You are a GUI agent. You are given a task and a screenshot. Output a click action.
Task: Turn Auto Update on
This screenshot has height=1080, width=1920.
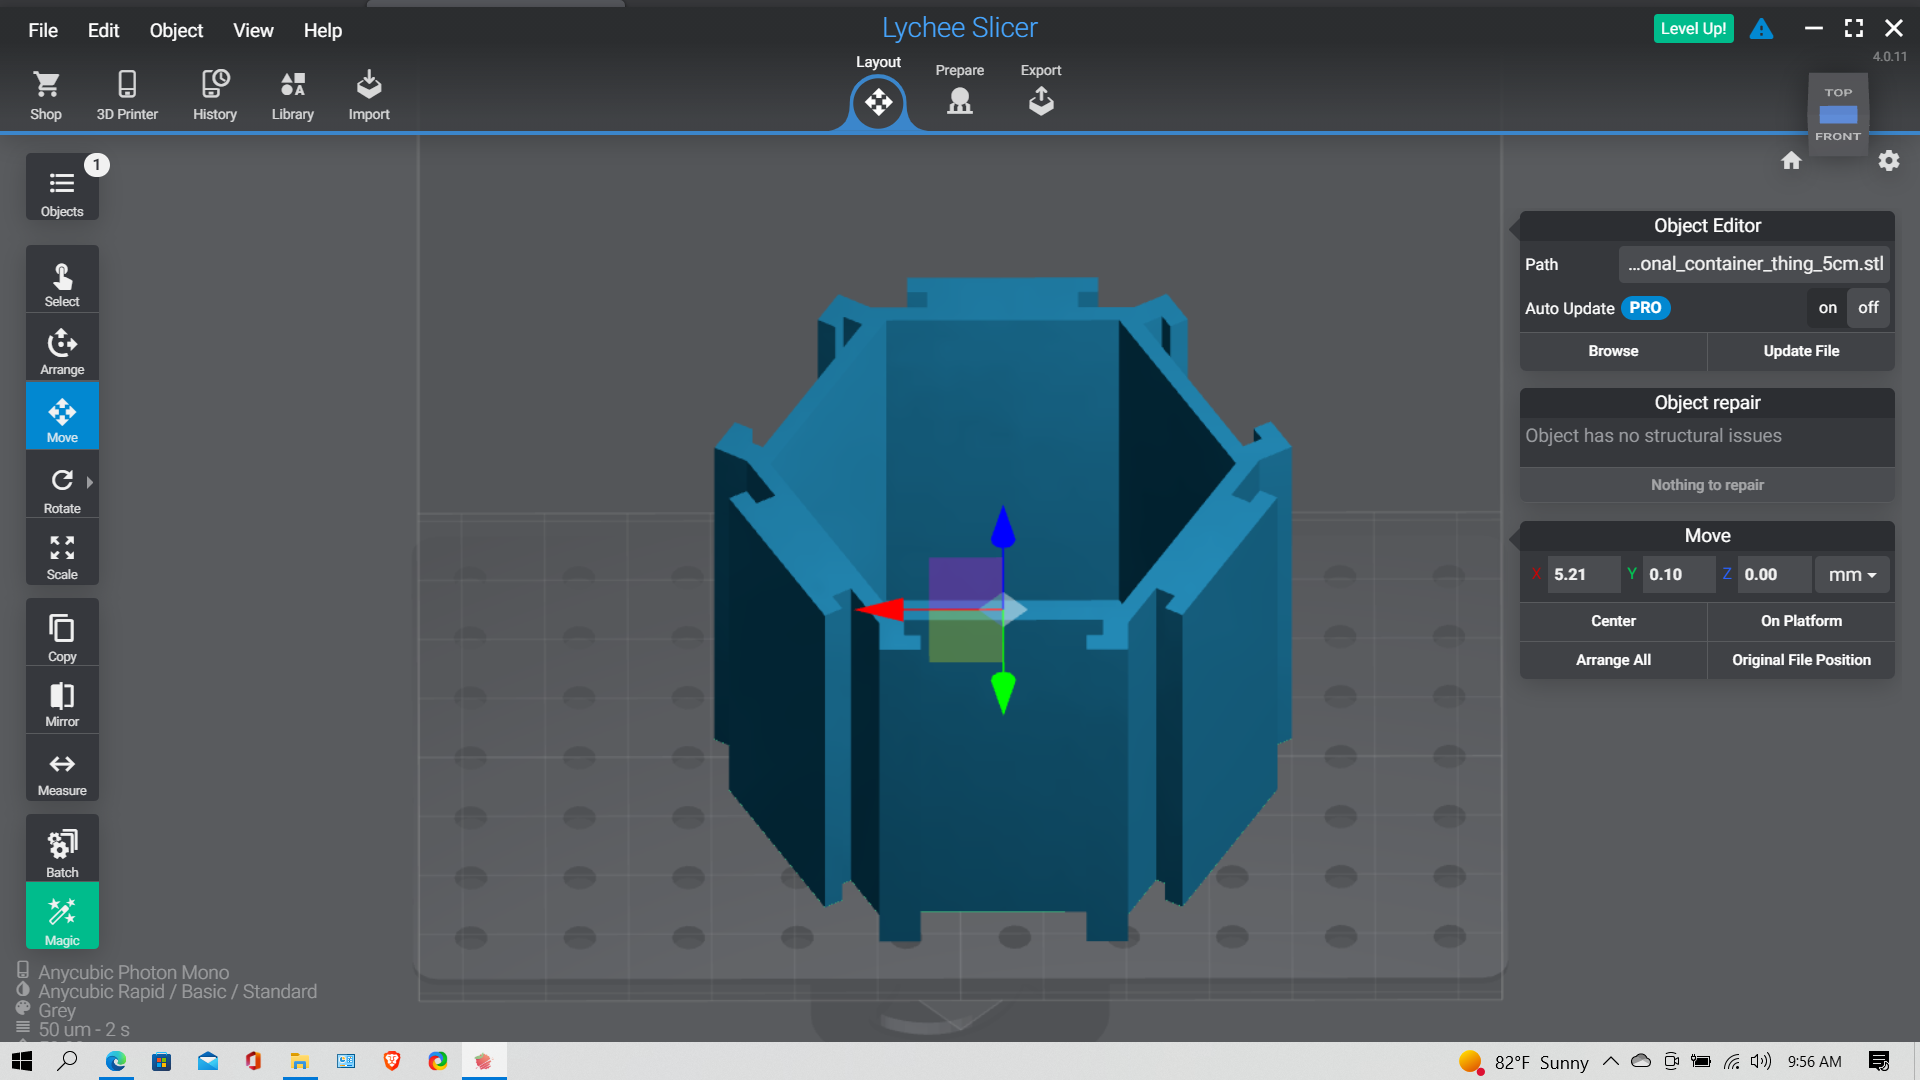click(x=1827, y=308)
